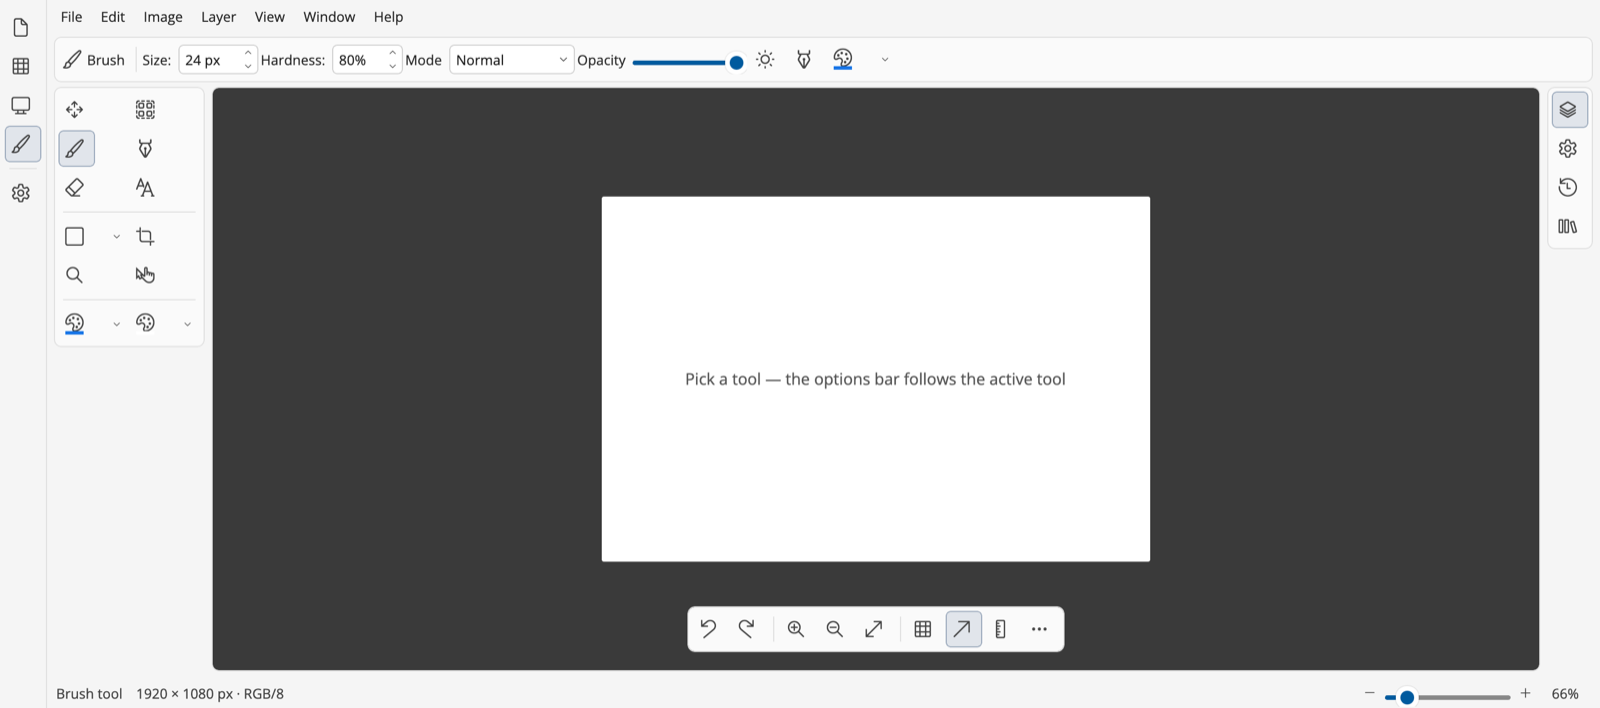Click the status bar zoom minus button
Image resolution: width=1600 pixels, height=708 pixels.
[x=1370, y=693]
